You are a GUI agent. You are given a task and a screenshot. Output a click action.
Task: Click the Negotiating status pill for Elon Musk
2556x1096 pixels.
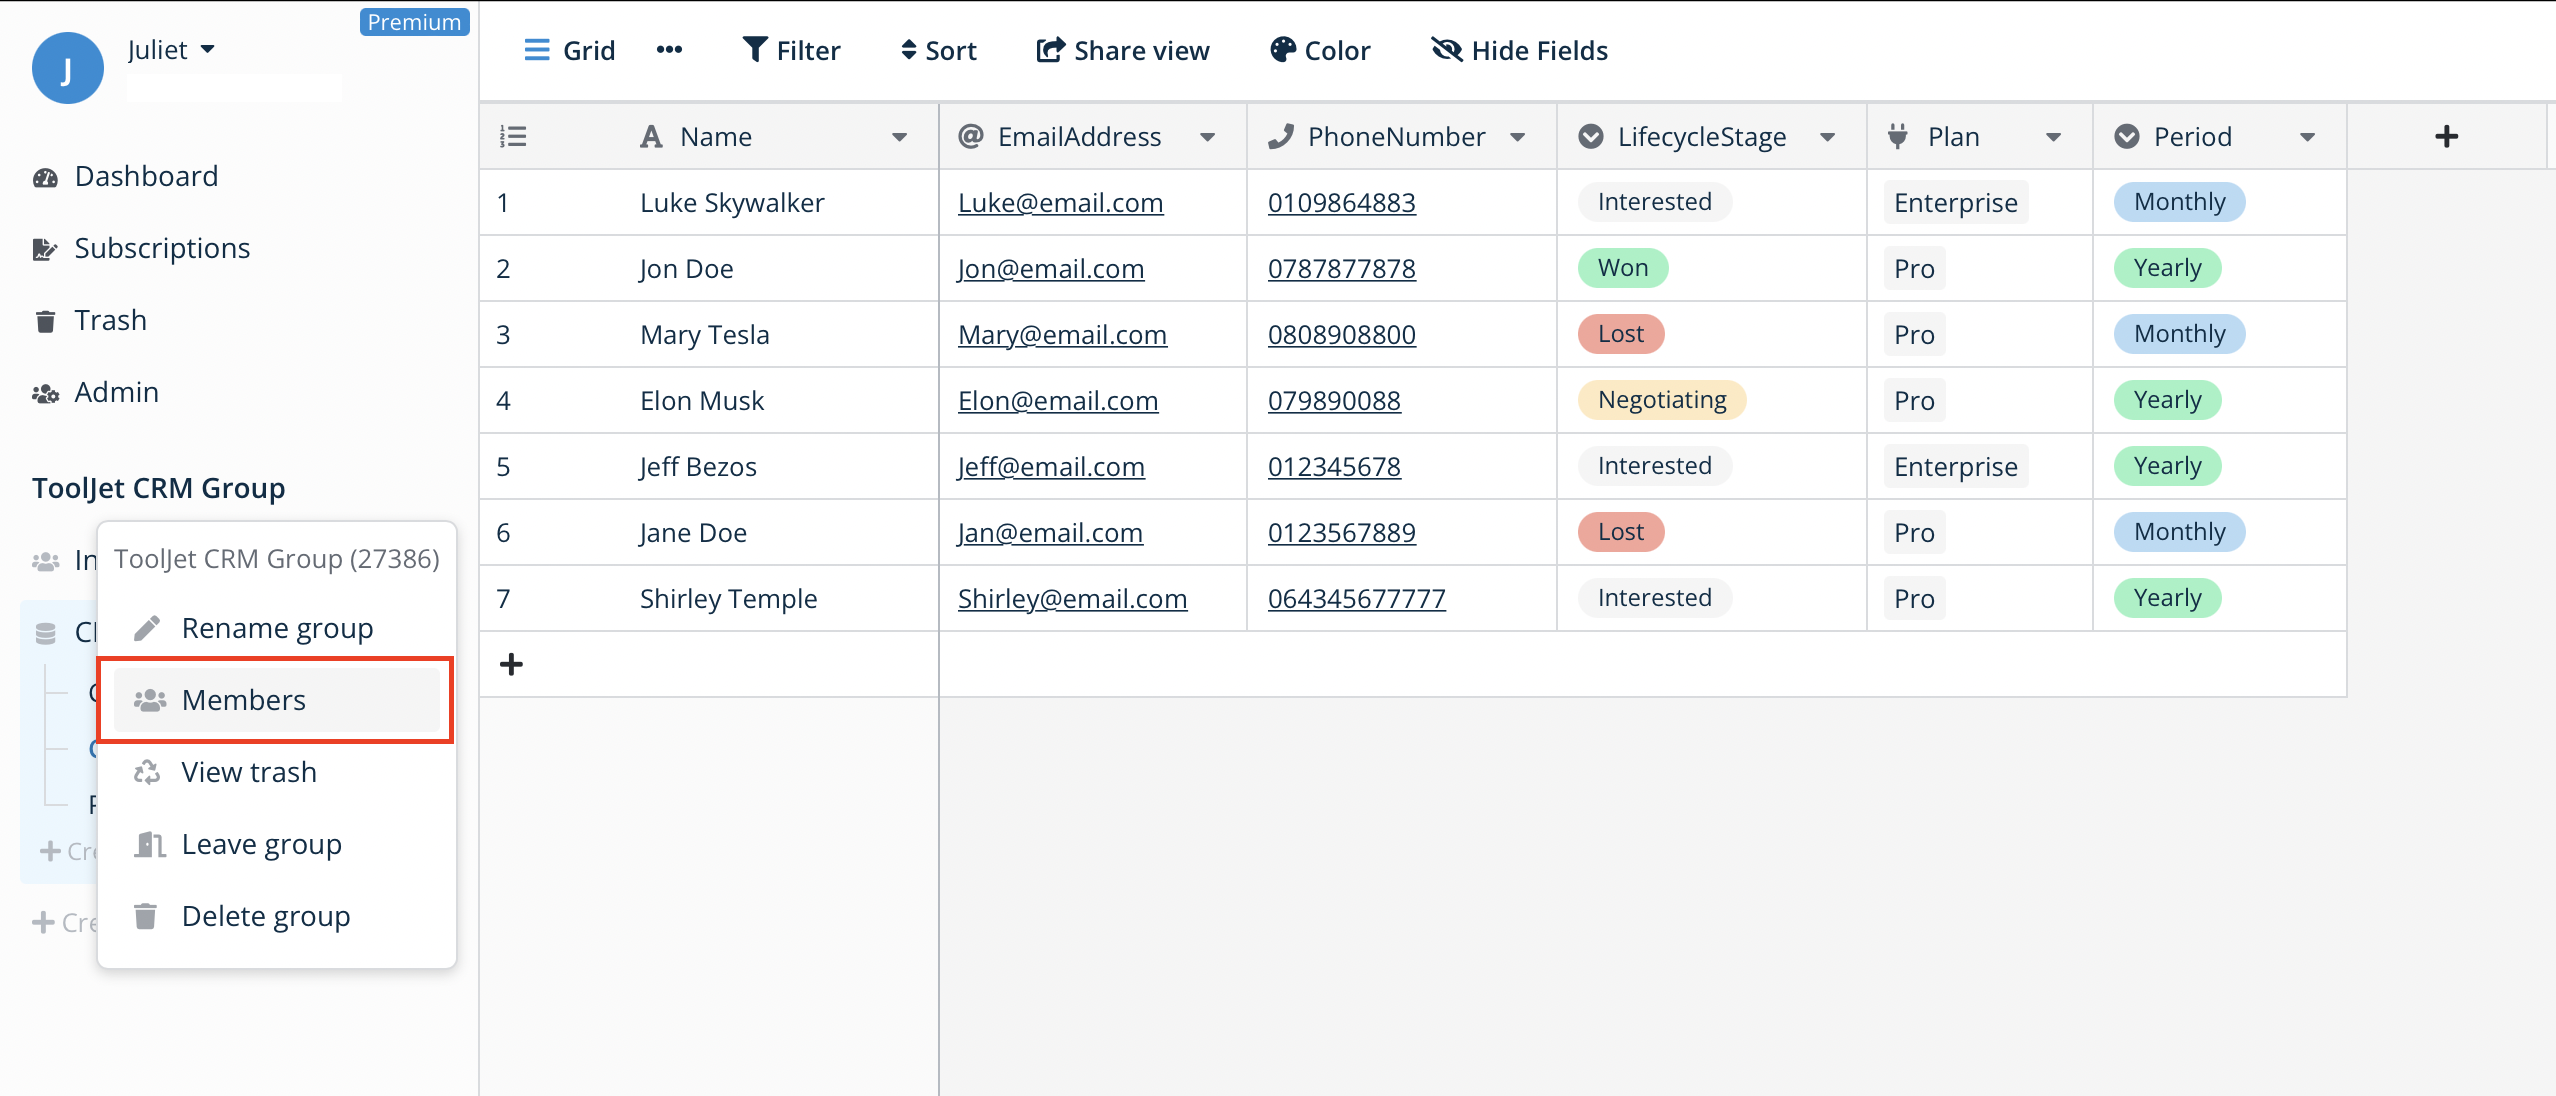[1661, 399]
